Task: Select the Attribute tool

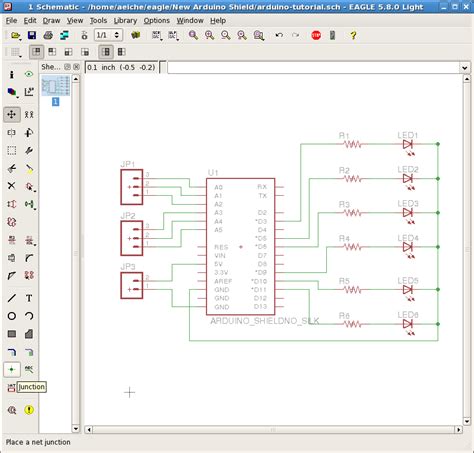Action: coord(12,387)
